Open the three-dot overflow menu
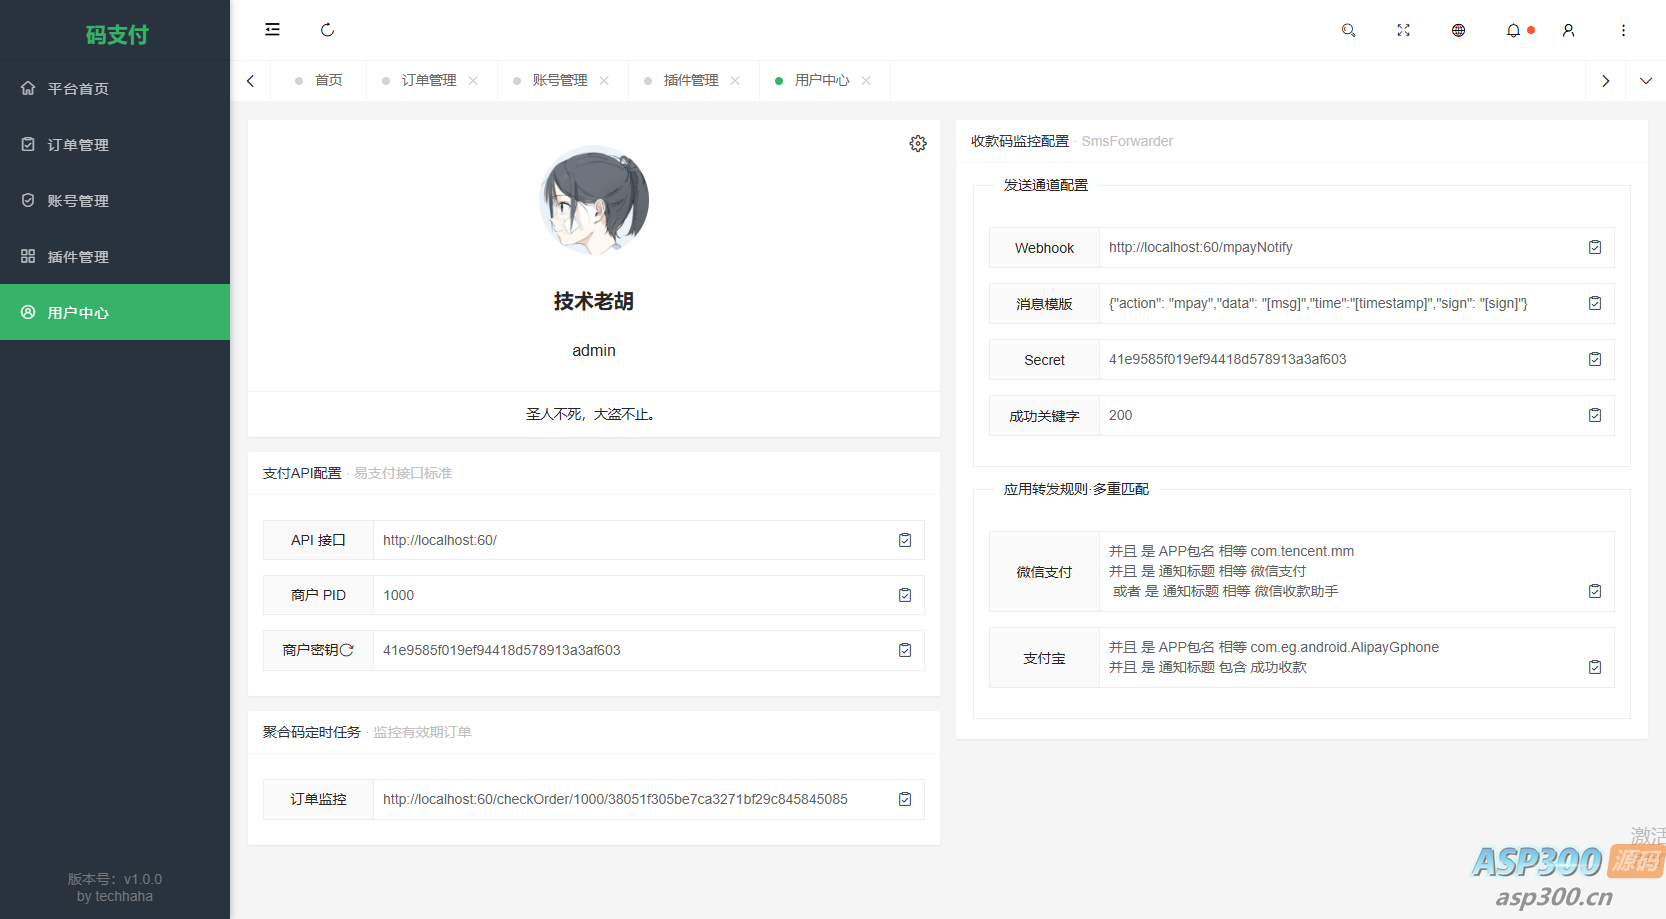This screenshot has width=1666, height=919. 1623,30
